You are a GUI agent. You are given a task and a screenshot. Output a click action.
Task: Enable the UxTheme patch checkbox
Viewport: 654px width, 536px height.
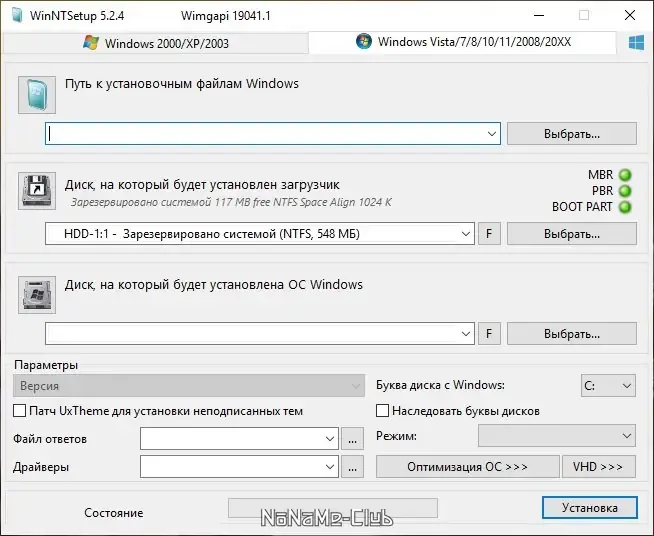[x=20, y=411]
